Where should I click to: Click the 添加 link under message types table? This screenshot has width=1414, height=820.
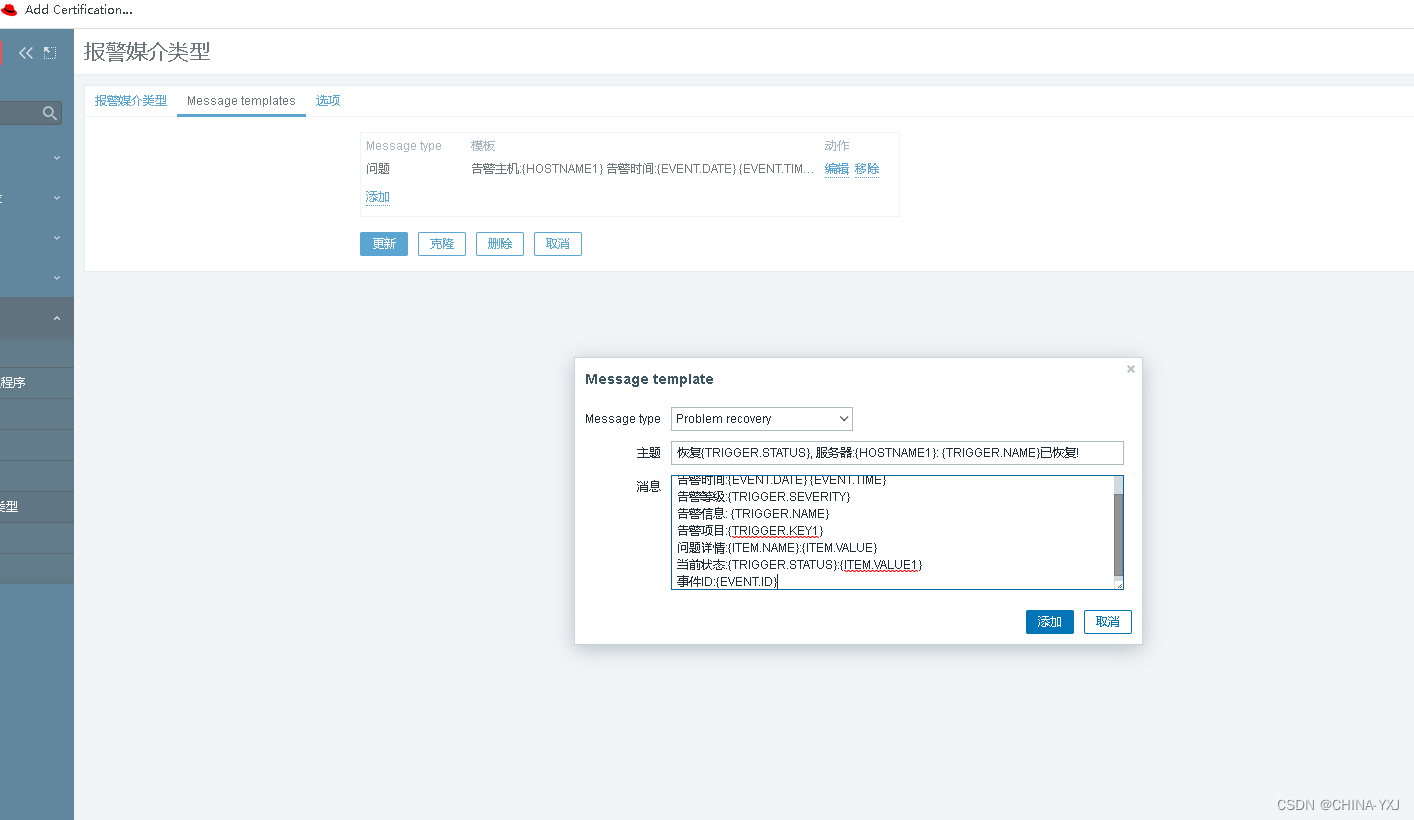click(x=378, y=197)
